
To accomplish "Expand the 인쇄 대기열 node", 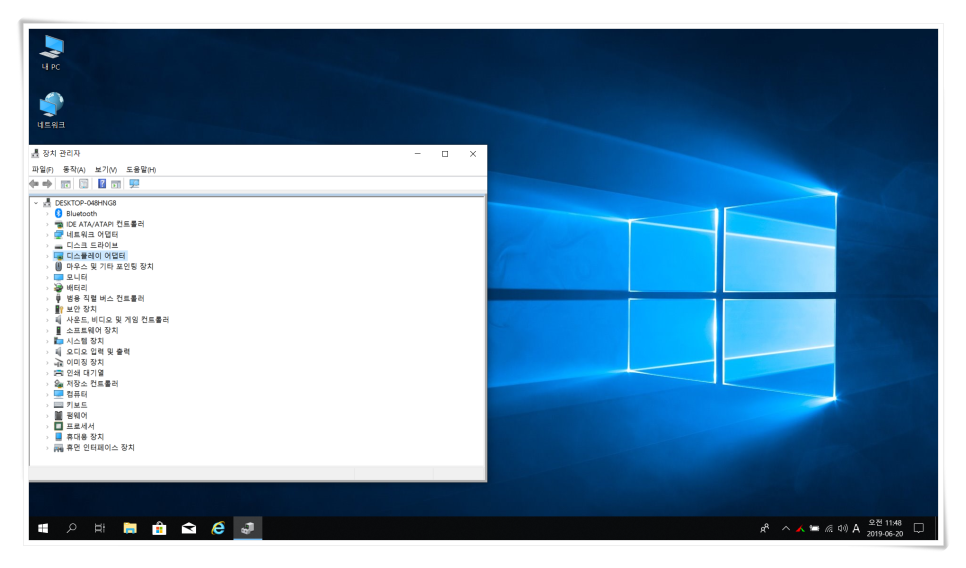I will click(47, 373).
